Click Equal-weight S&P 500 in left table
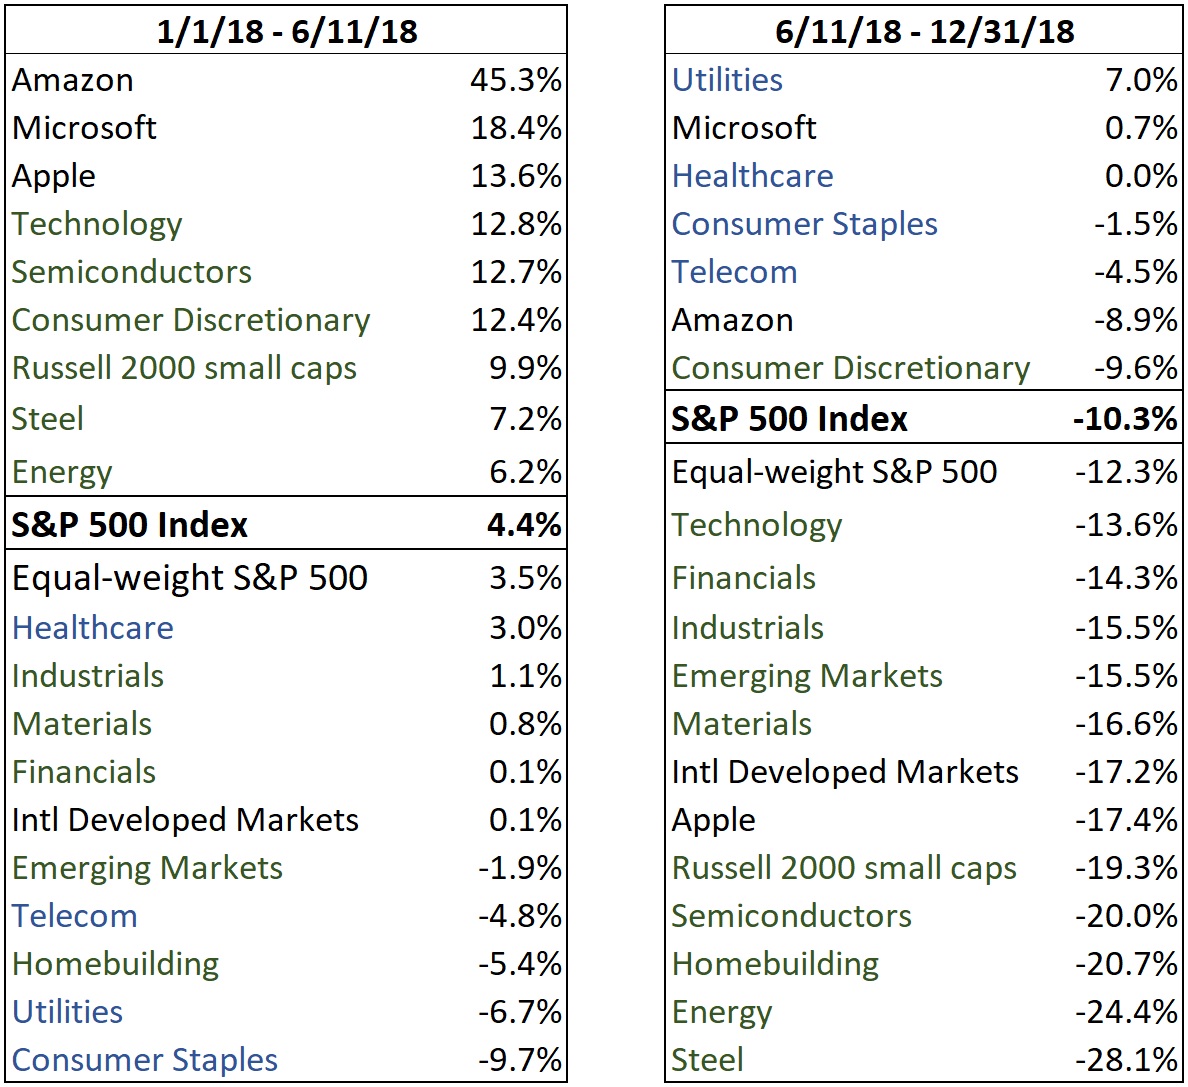1188x1087 pixels. coord(190,578)
